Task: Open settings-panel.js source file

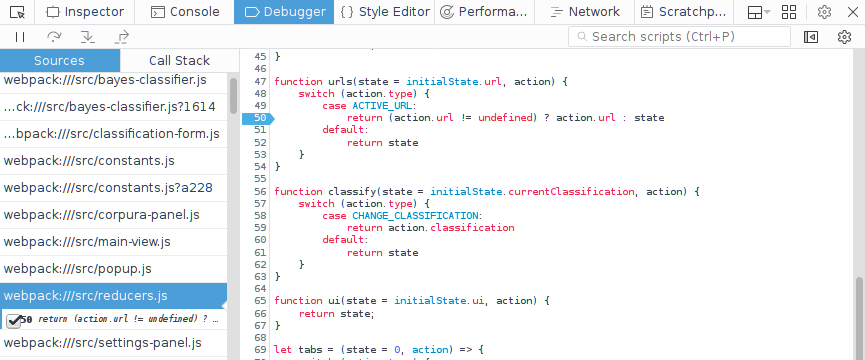Action: point(113,343)
